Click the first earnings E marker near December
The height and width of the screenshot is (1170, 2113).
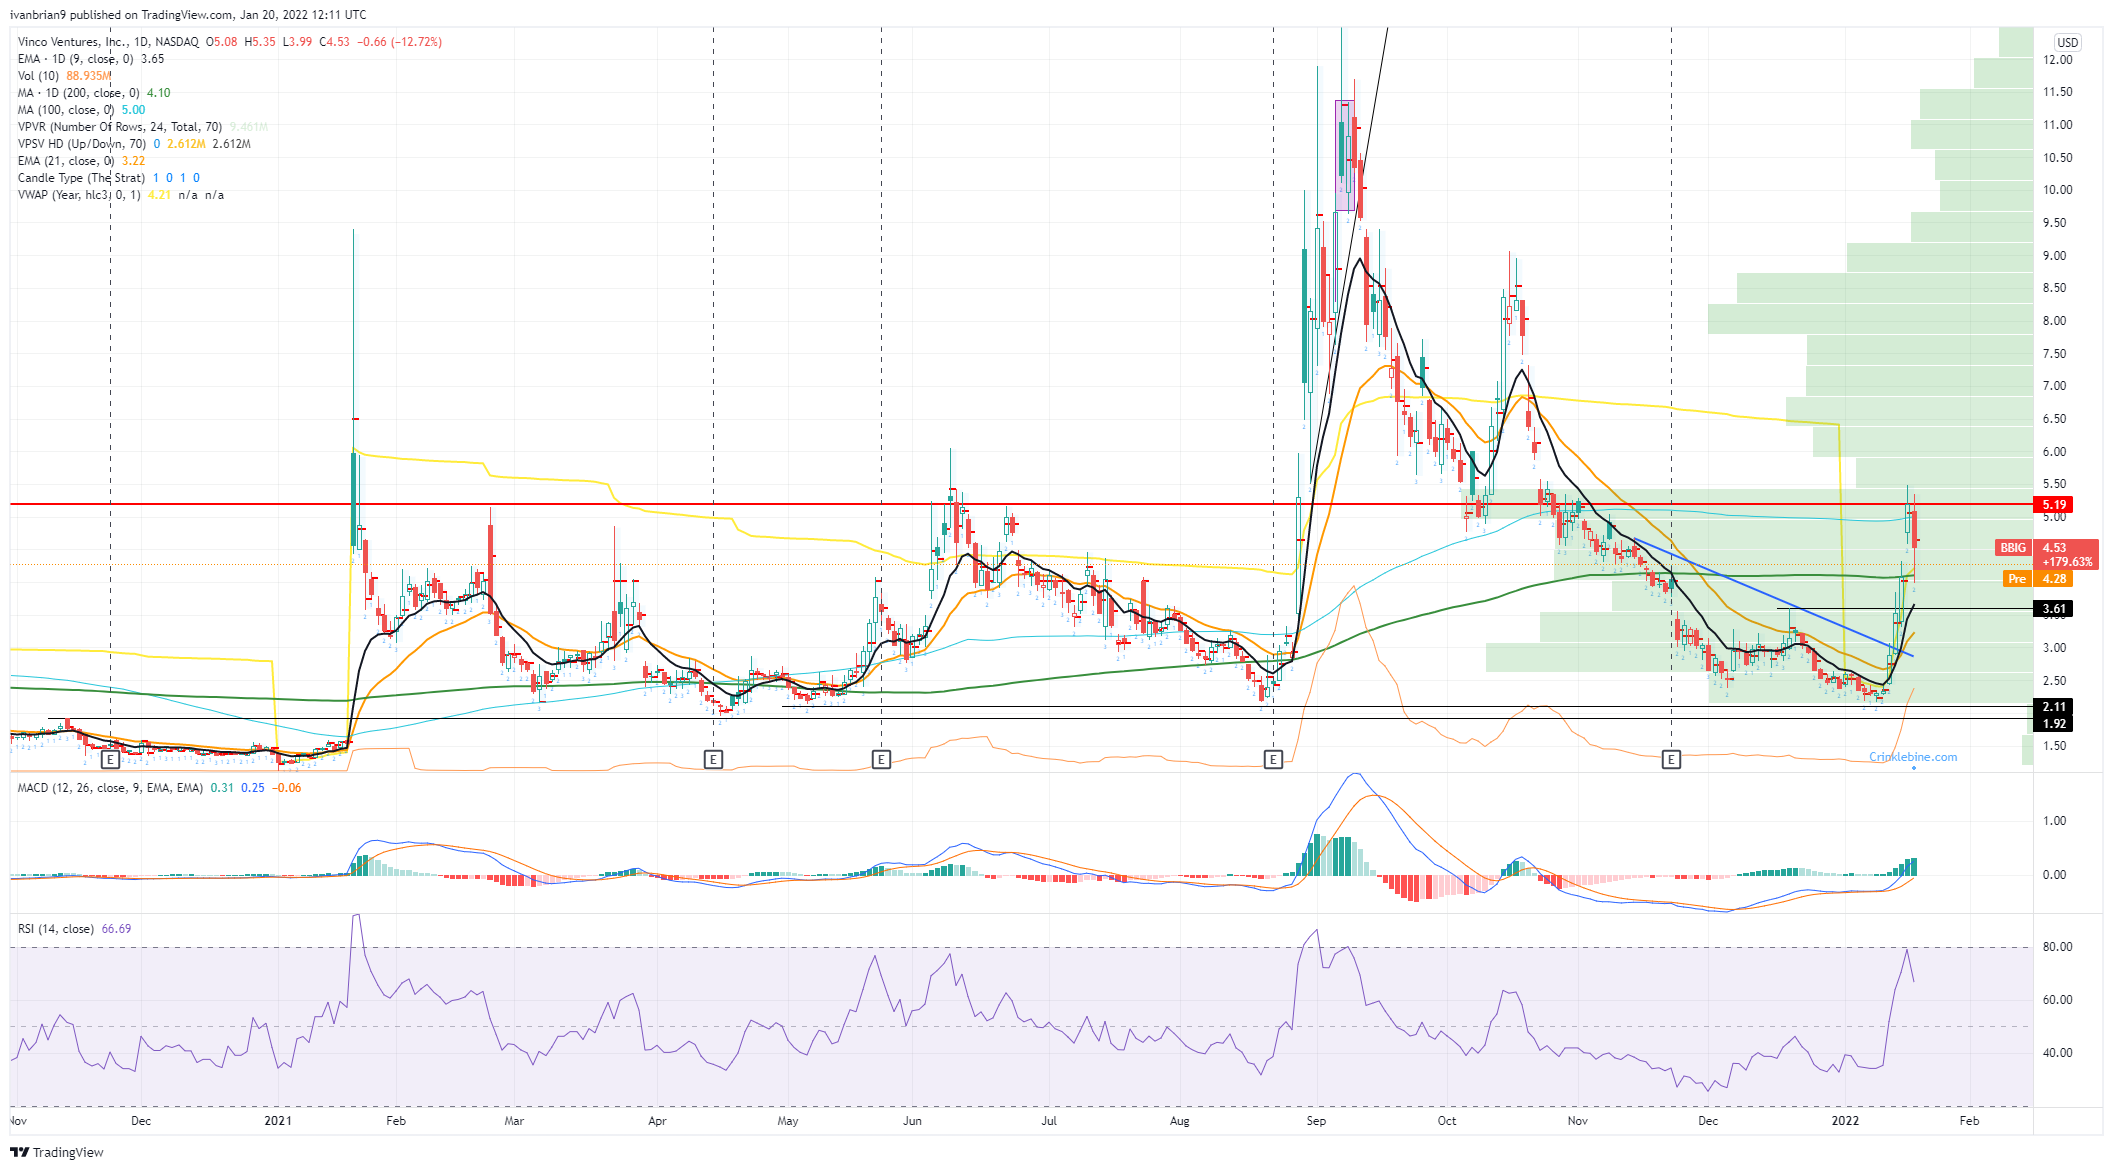[111, 760]
